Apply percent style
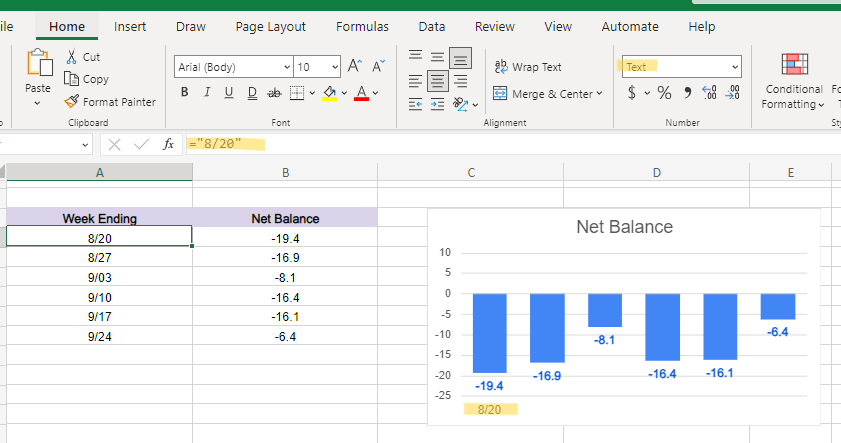 (x=665, y=93)
